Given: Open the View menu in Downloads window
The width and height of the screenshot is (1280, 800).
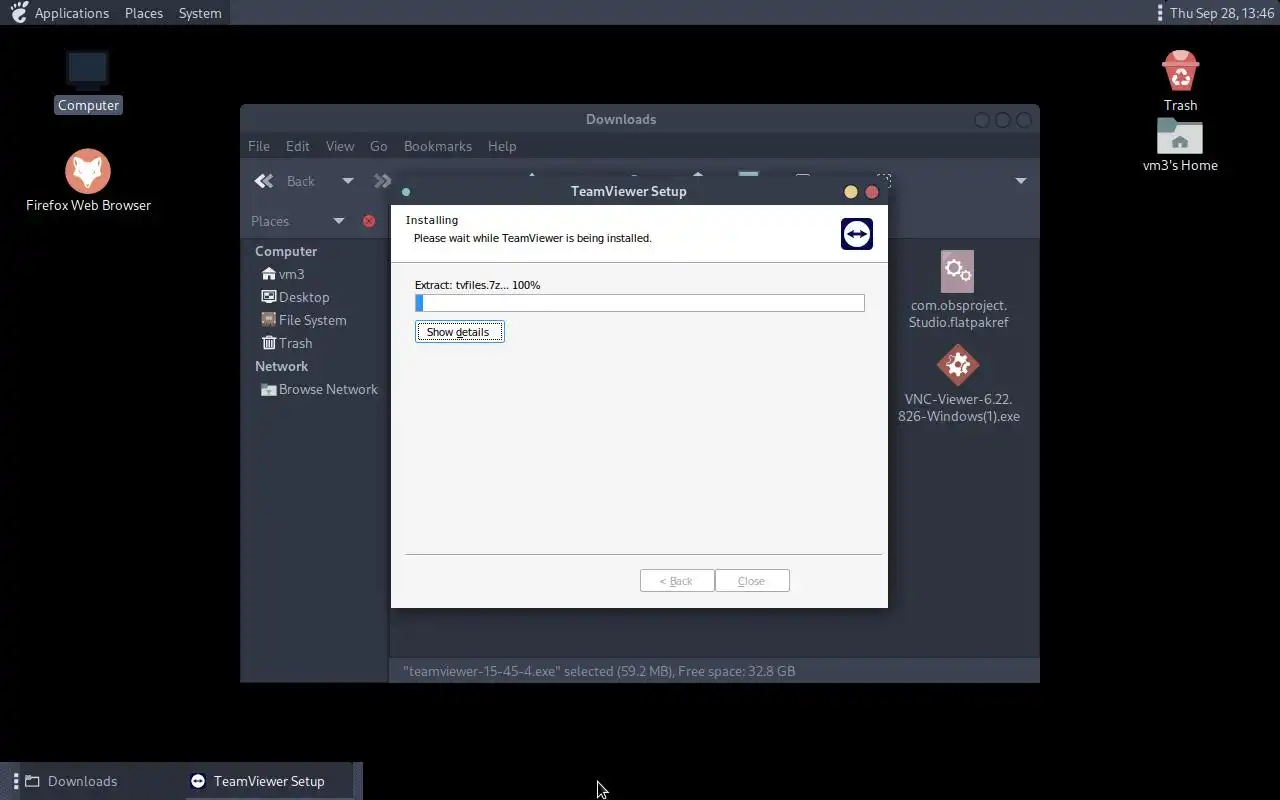Looking at the screenshot, I should [340, 146].
